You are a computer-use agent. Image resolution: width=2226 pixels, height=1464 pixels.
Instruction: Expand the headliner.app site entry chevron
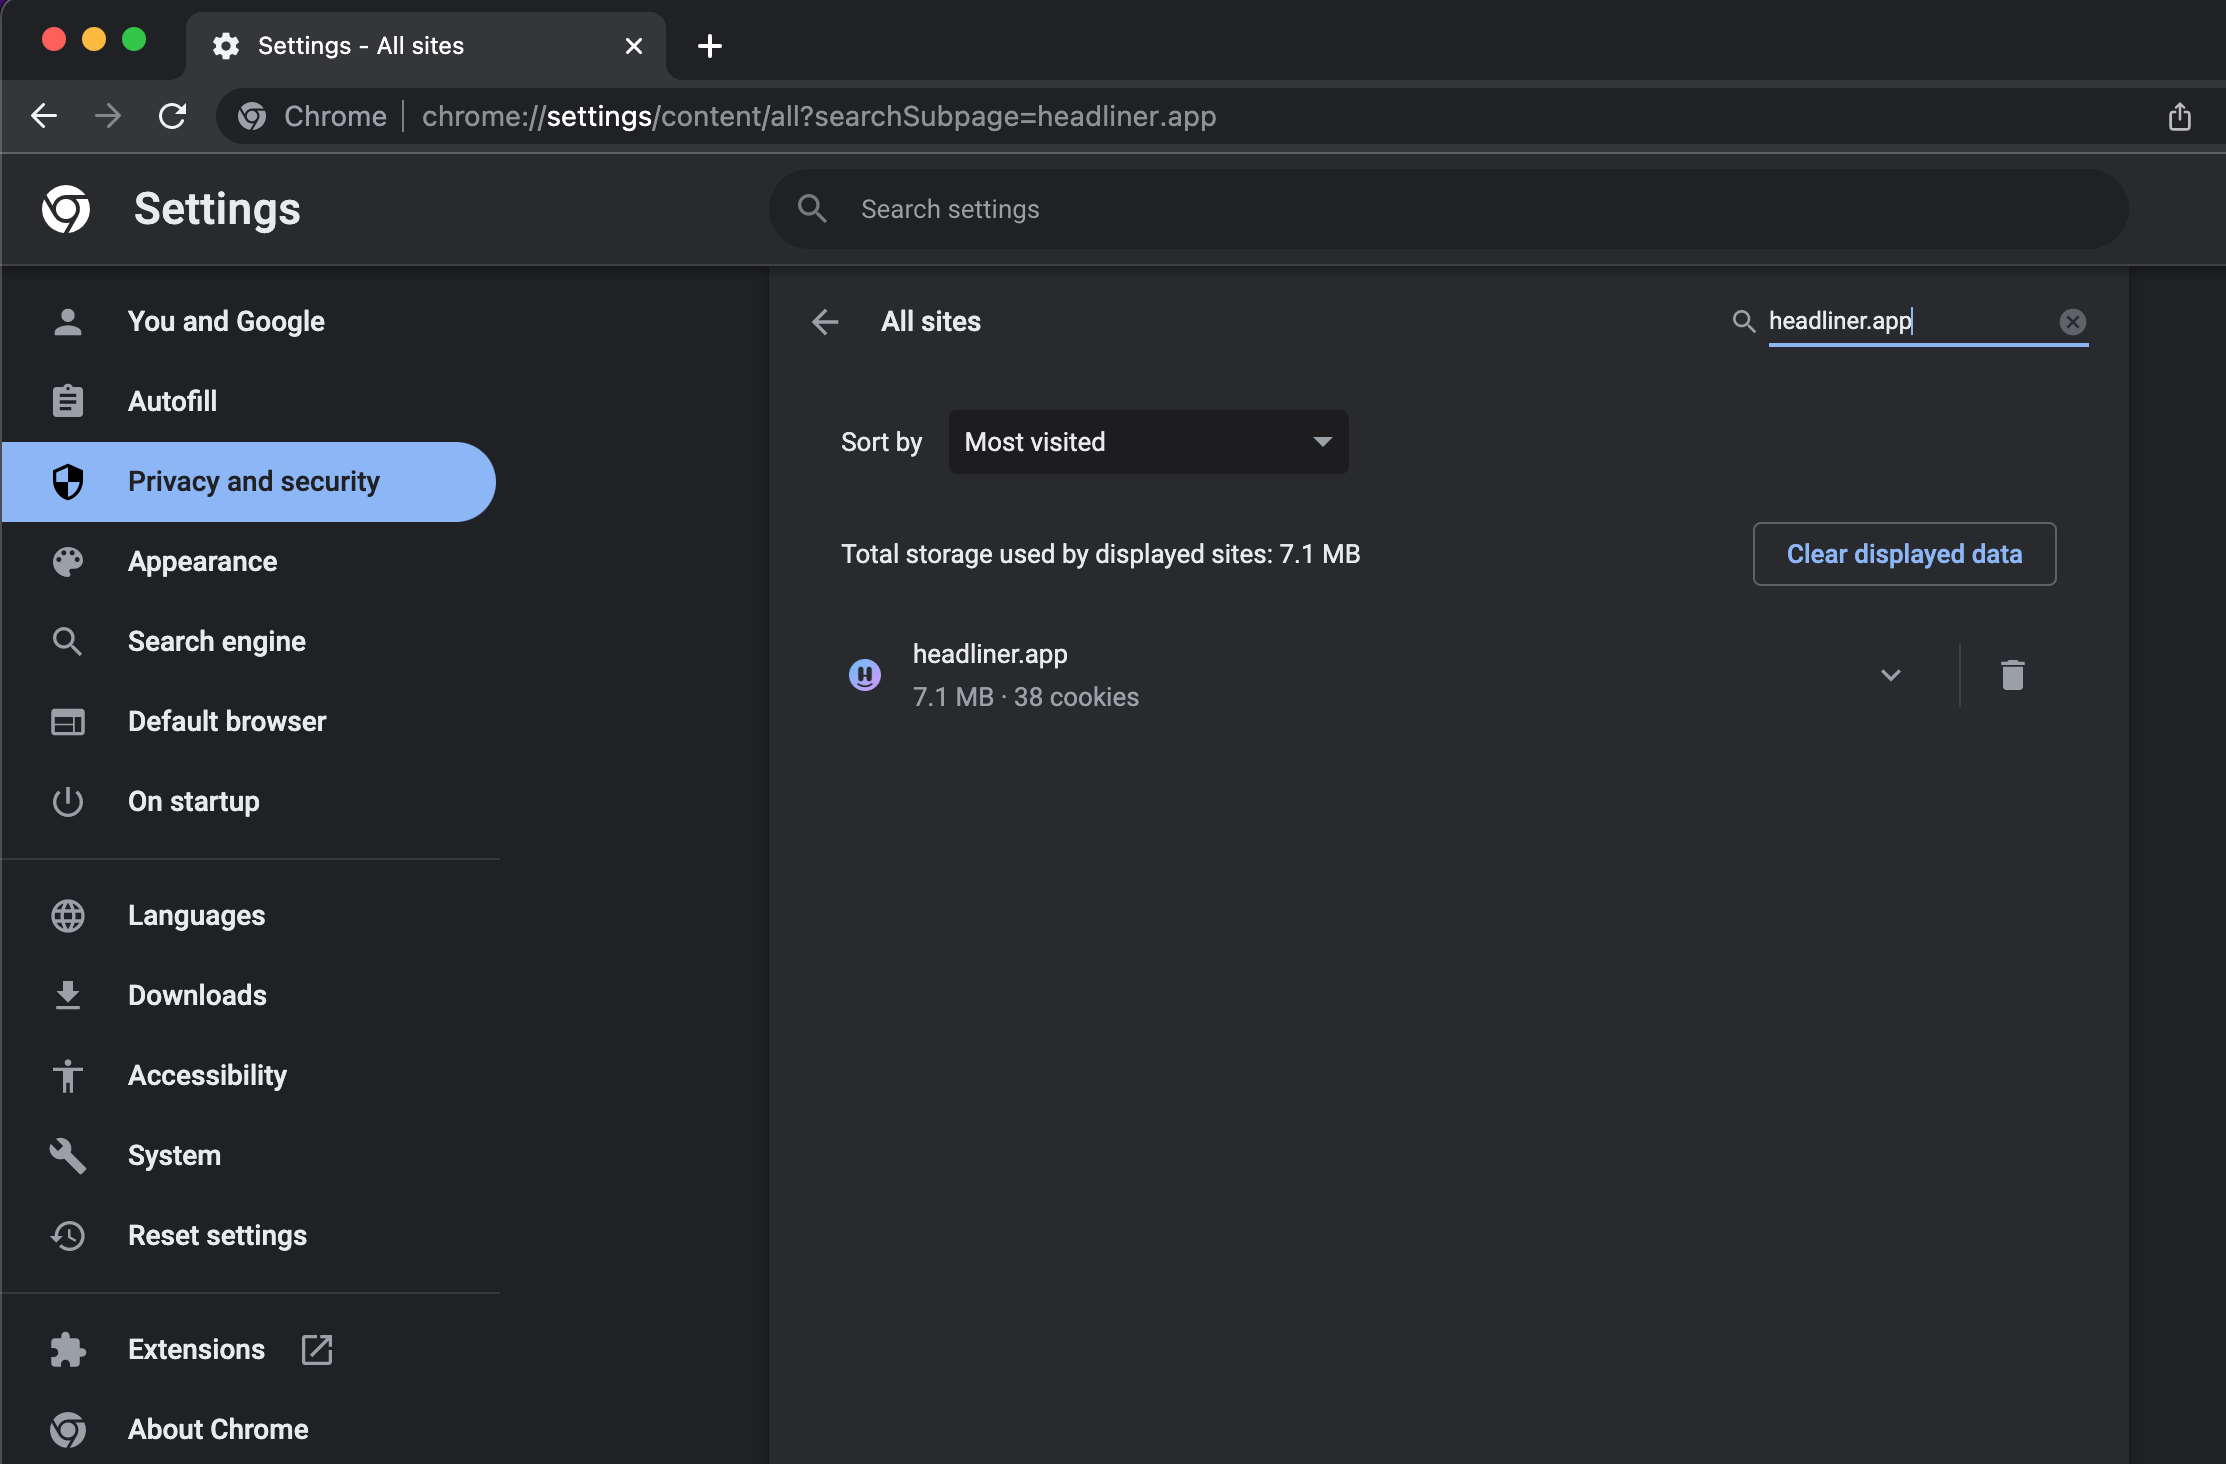(x=1890, y=675)
